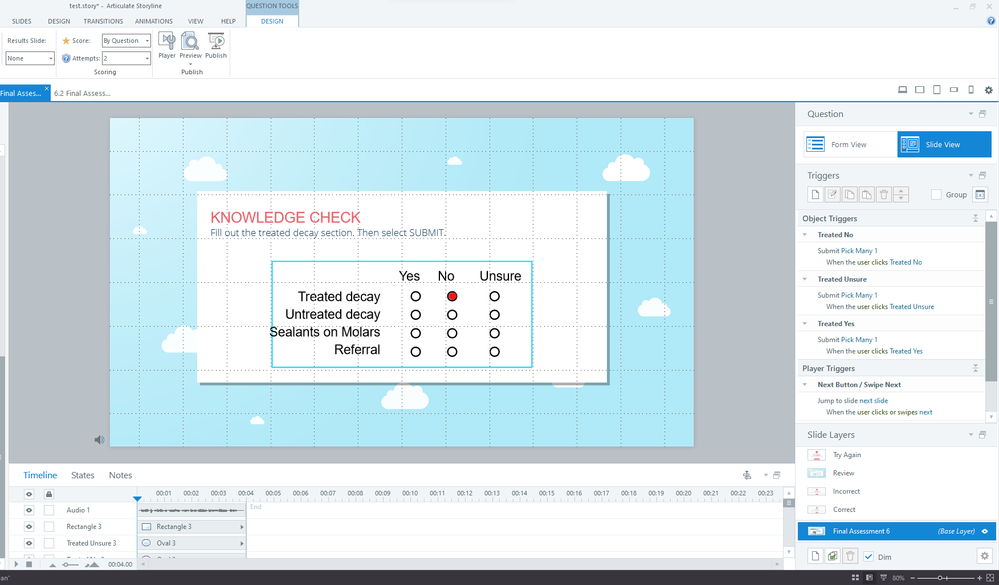
Task: Click the timeline playhead marker
Action: (137, 498)
